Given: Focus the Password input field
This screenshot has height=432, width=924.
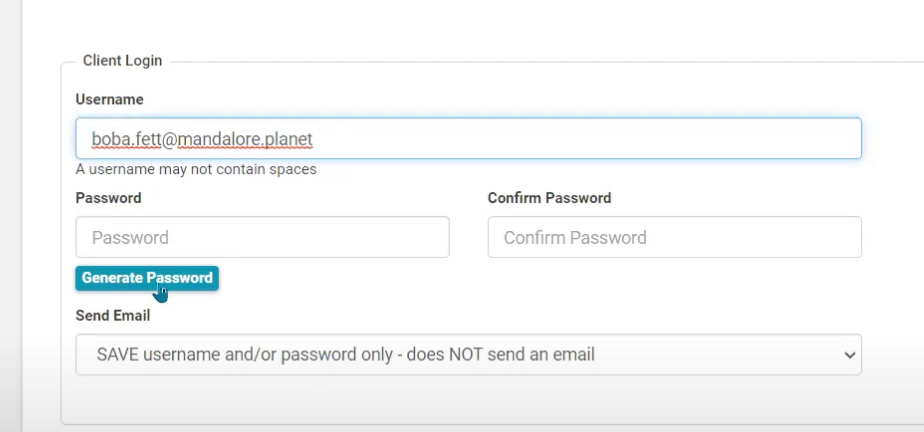Looking at the screenshot, I should click(262, 237).
